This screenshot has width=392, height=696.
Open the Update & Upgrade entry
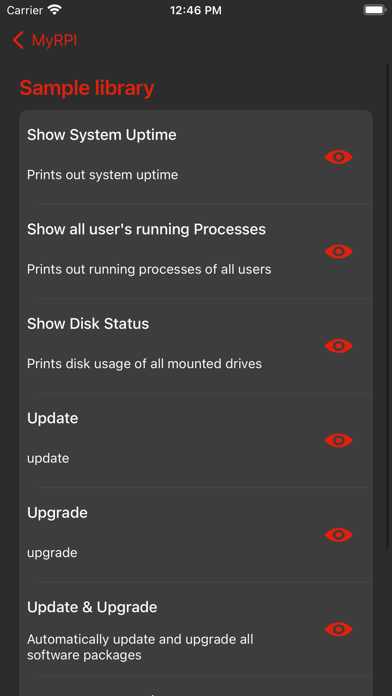click(196, 629)
